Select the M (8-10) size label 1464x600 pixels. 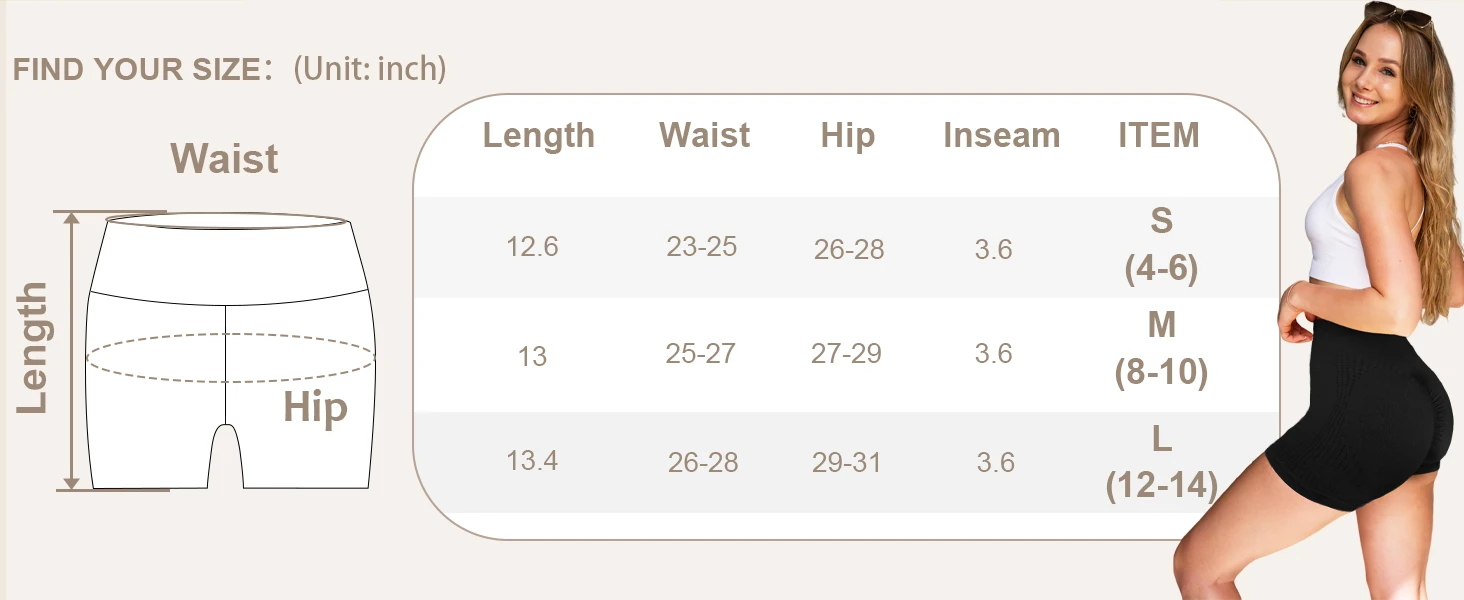[x=1161, y=350]
